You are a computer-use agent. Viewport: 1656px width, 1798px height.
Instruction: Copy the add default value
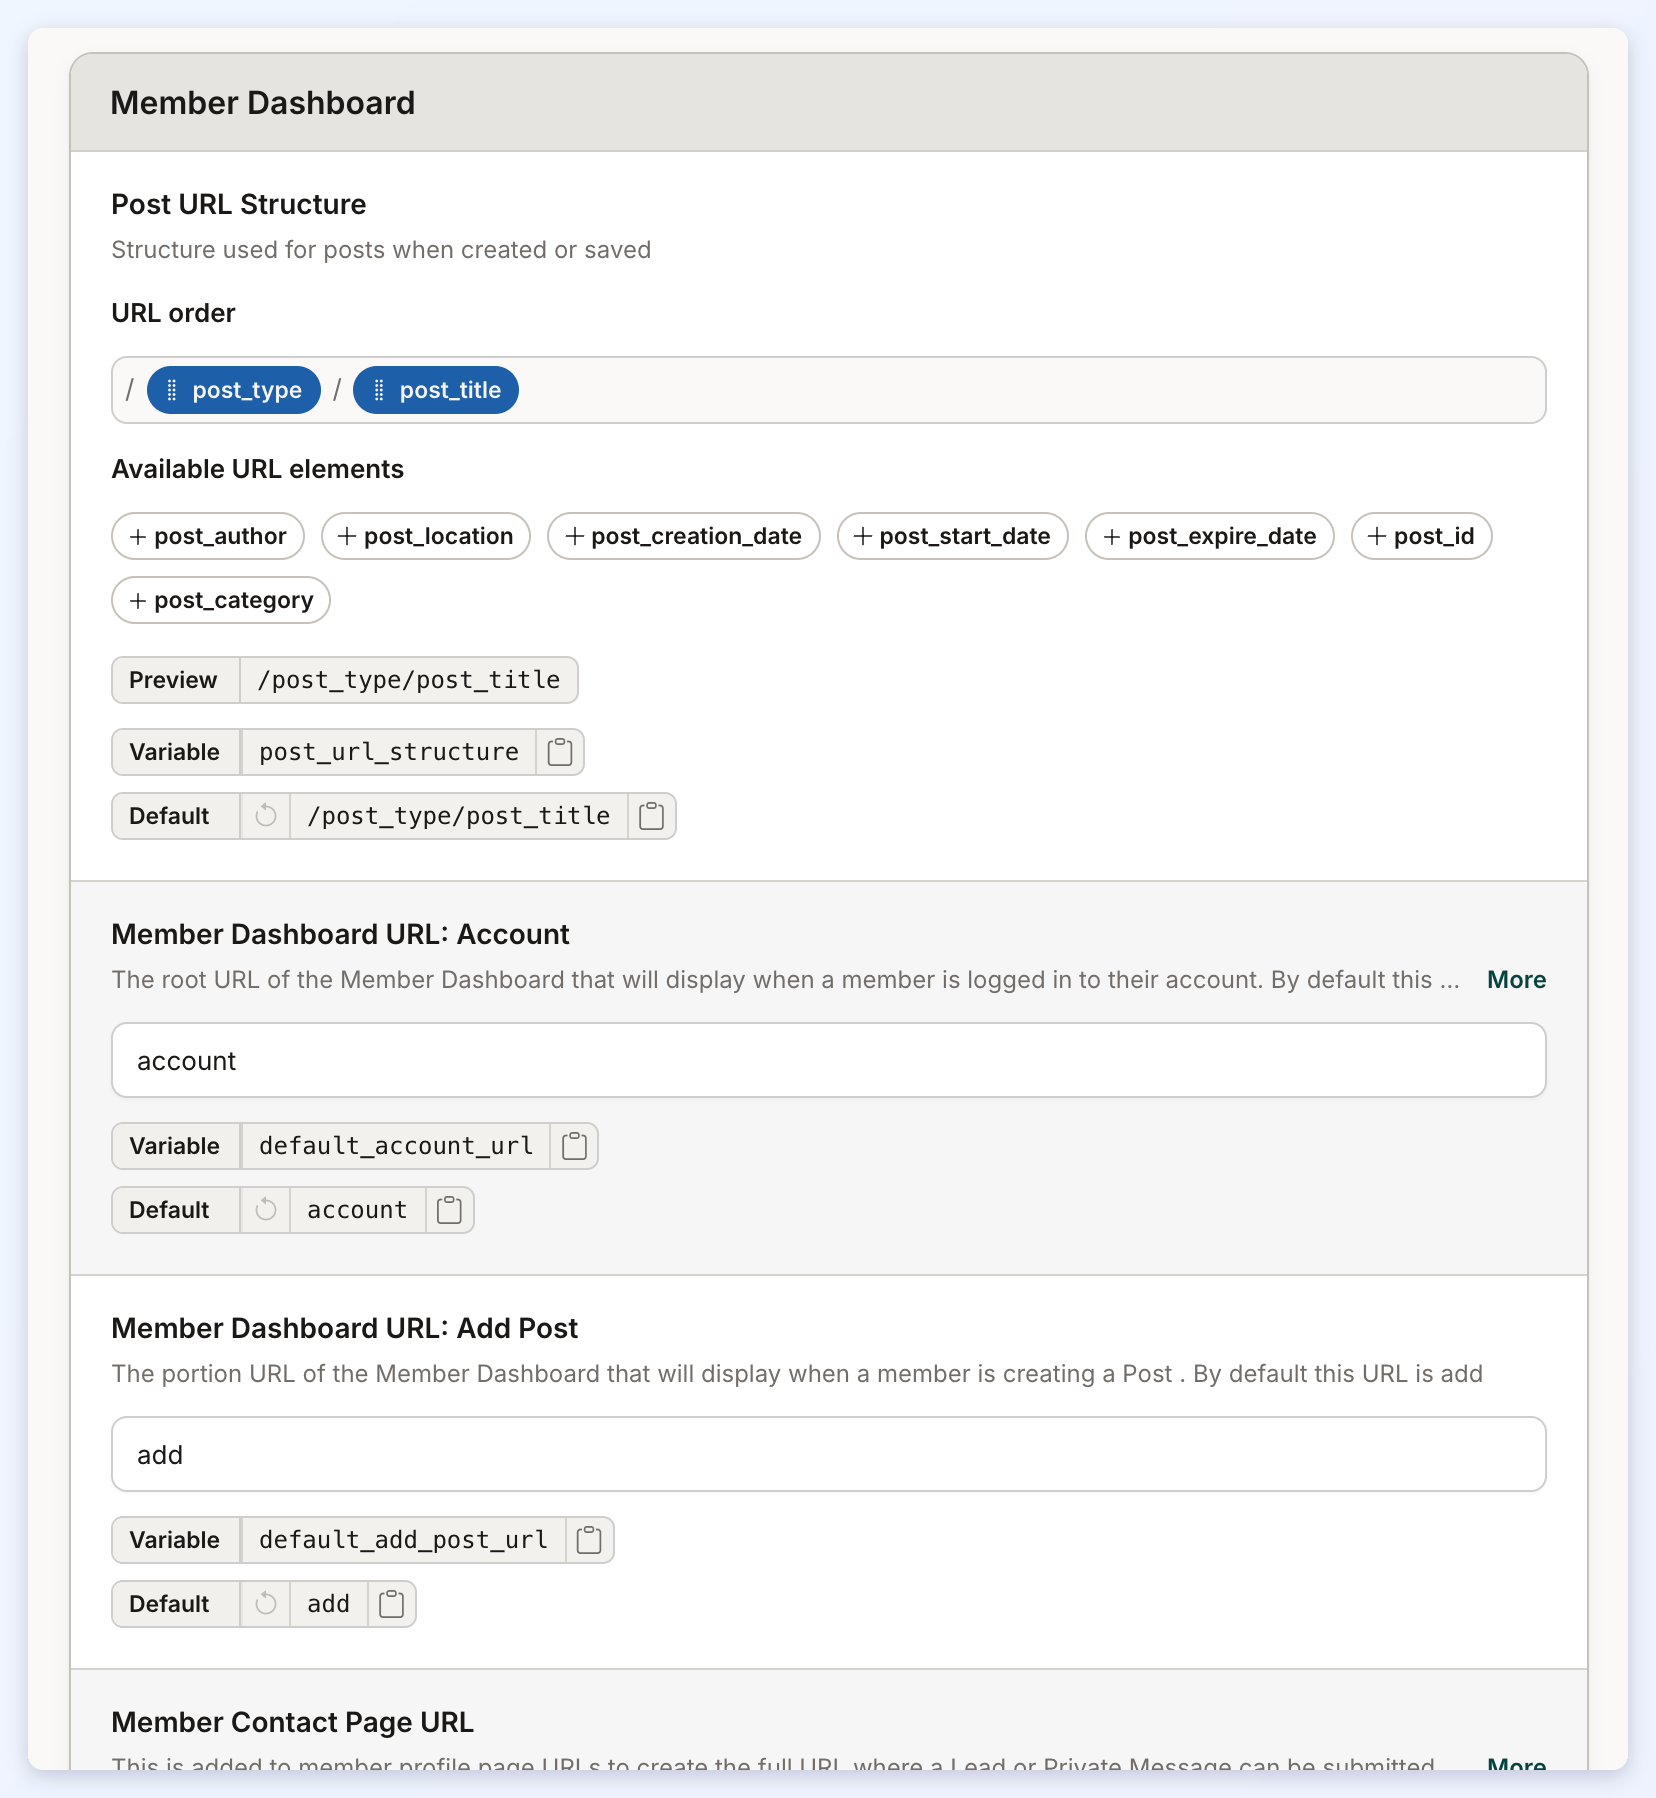tap(392, 1604)
